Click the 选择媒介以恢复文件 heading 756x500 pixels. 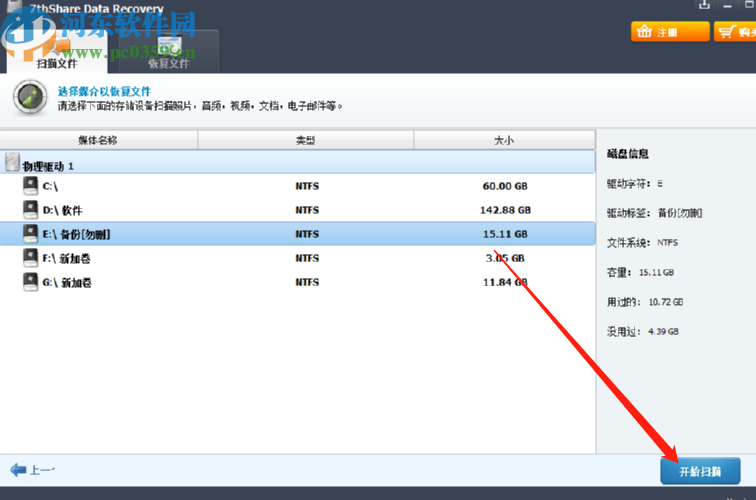(105, 91)
